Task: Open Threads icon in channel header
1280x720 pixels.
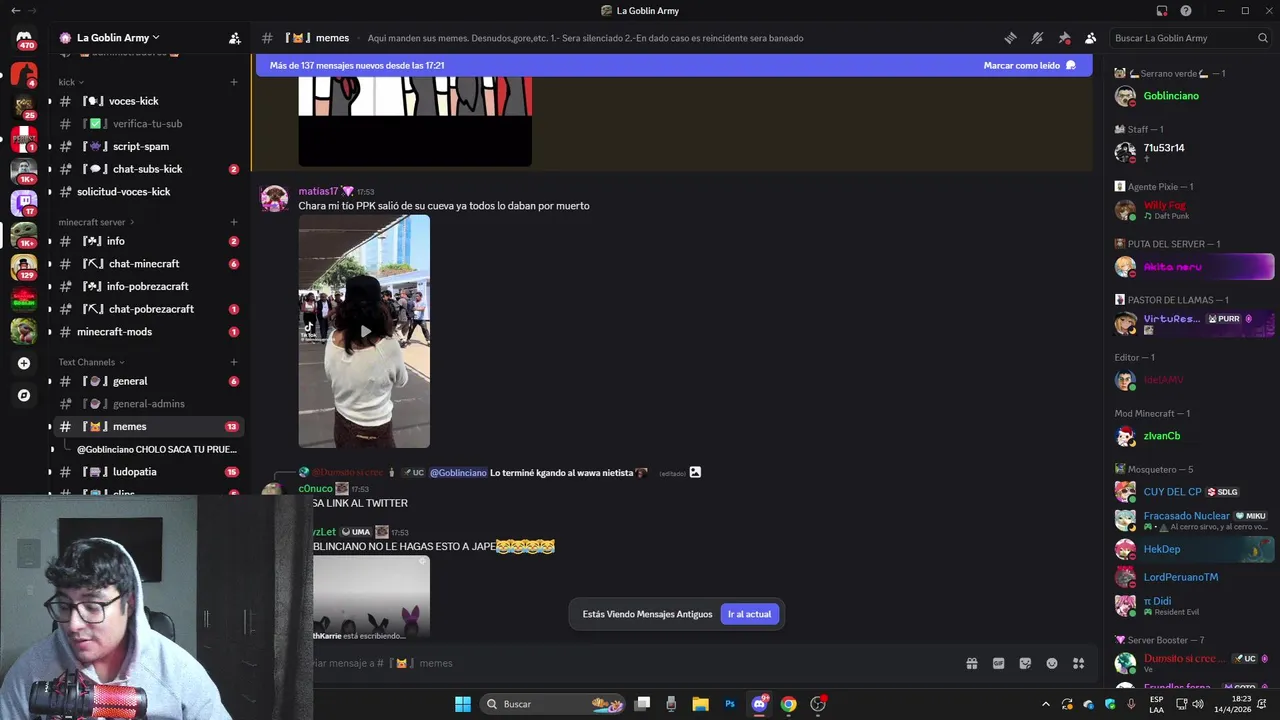Action: coord(1010,38)
